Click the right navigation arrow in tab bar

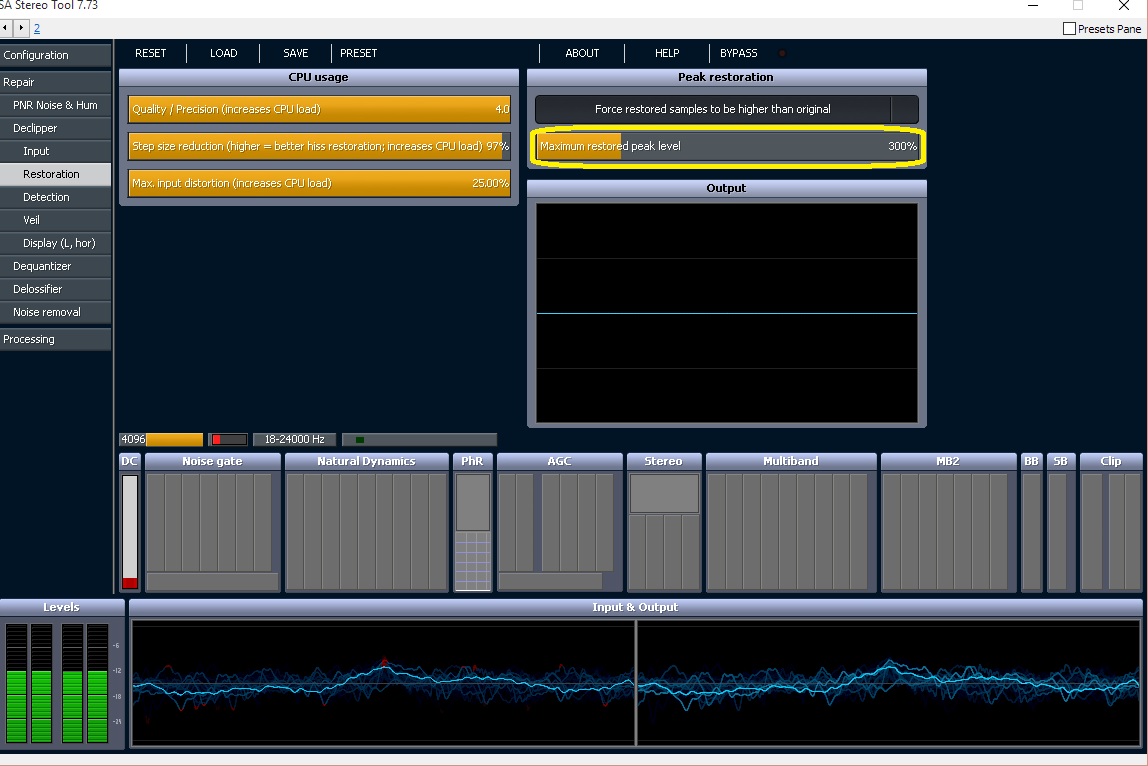tap(20, 28)
